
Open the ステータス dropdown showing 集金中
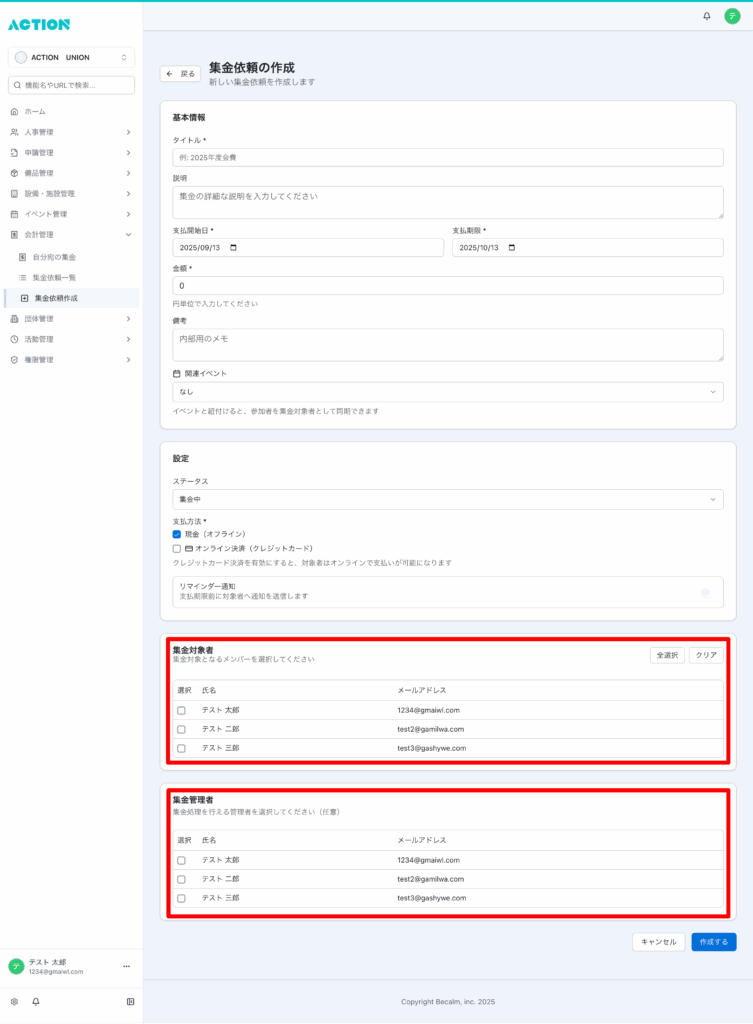click(x=447, y=499)
